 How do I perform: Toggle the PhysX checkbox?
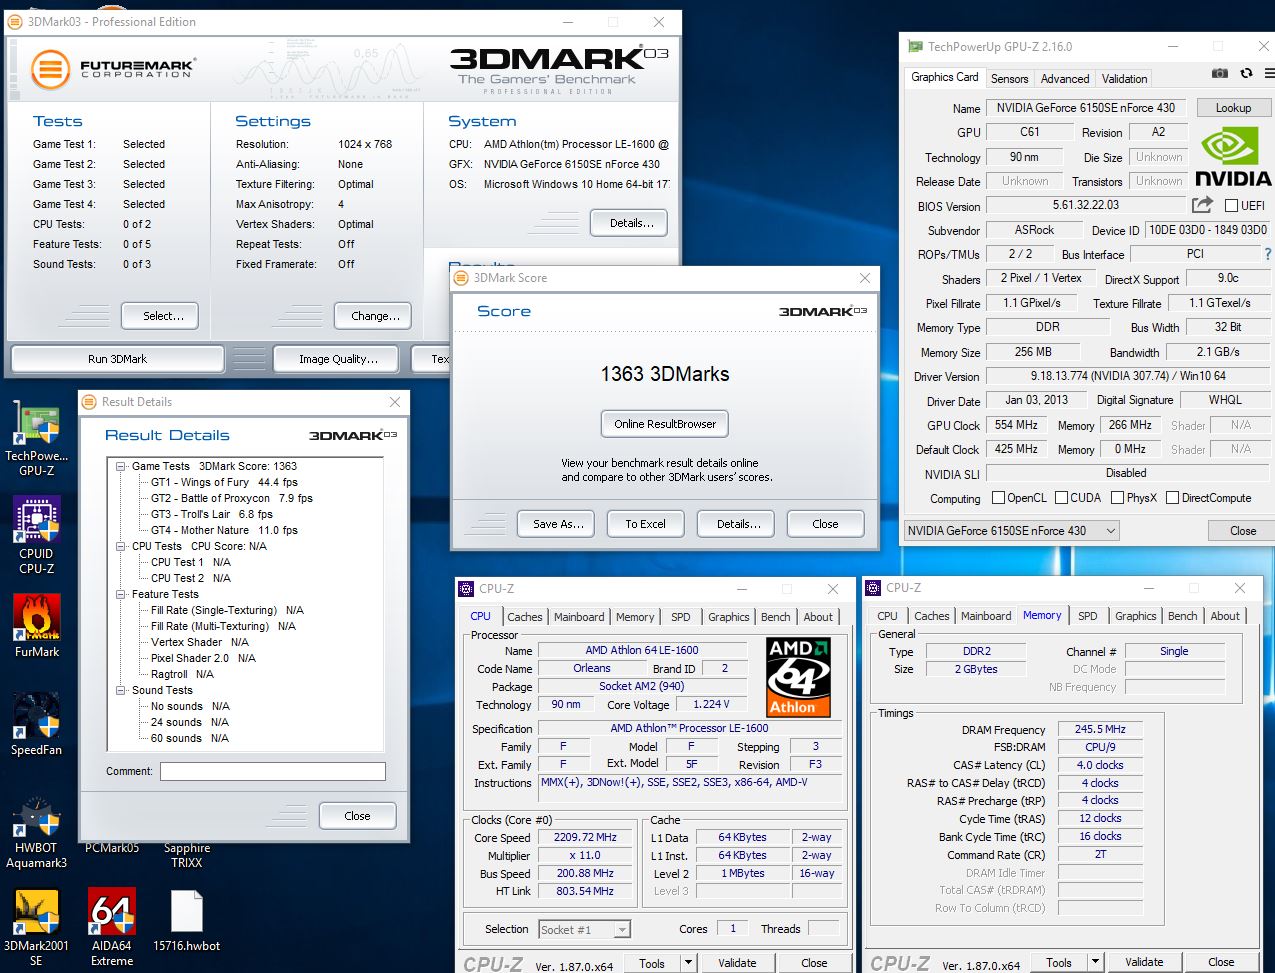pyautogui.click(x=1117, y=498)
